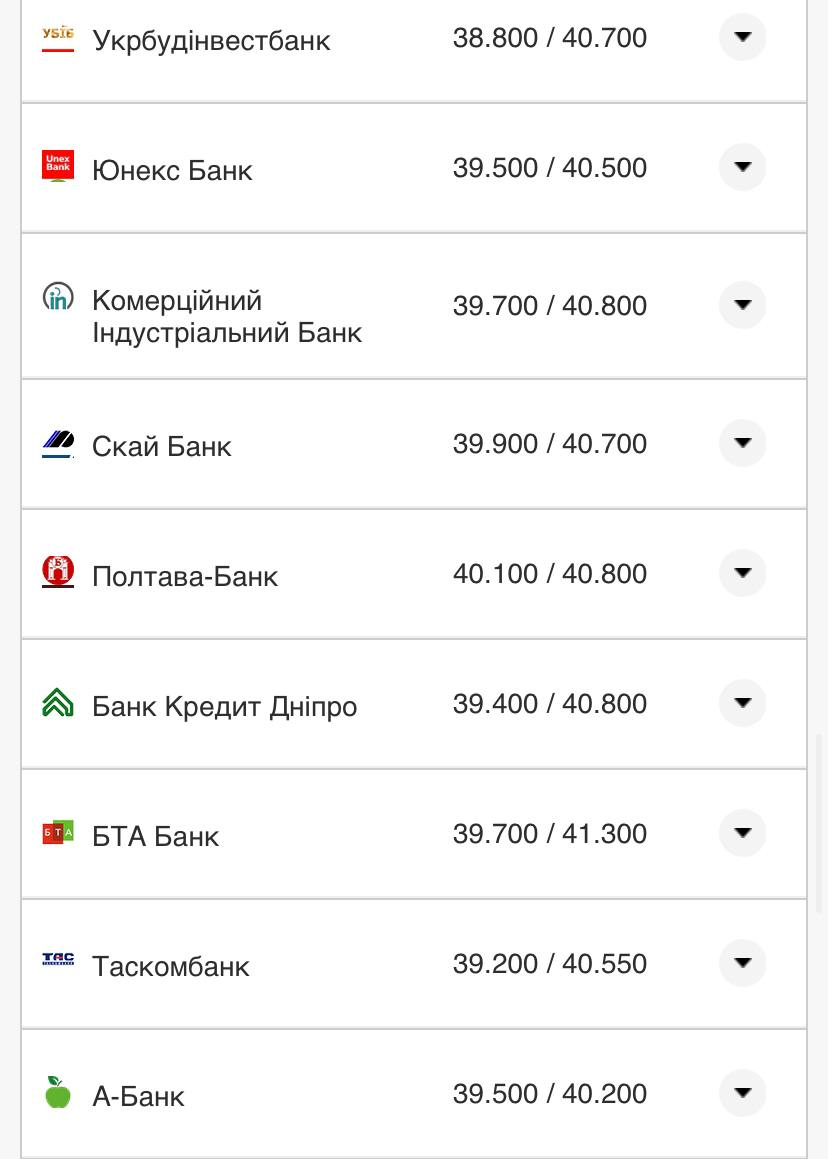
Task: Click the Полтава-Банк red logo icon
Action: click(58, 572)
